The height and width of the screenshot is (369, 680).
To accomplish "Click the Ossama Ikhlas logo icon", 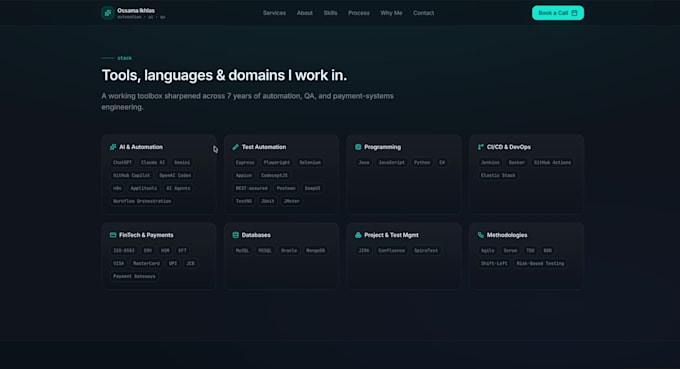I will click(108, 13).
